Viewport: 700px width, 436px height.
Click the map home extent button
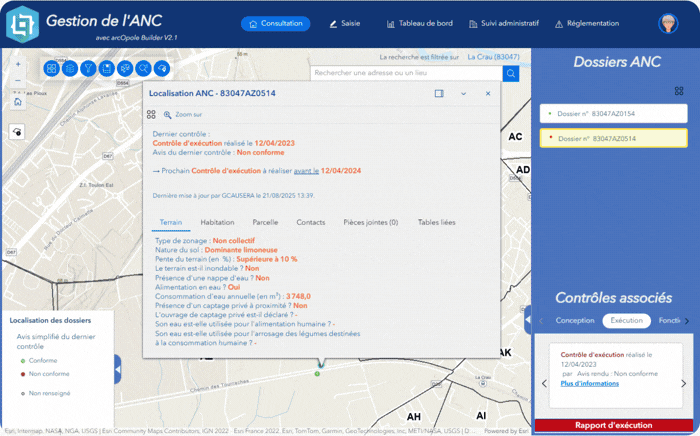(x=18, y=101)
